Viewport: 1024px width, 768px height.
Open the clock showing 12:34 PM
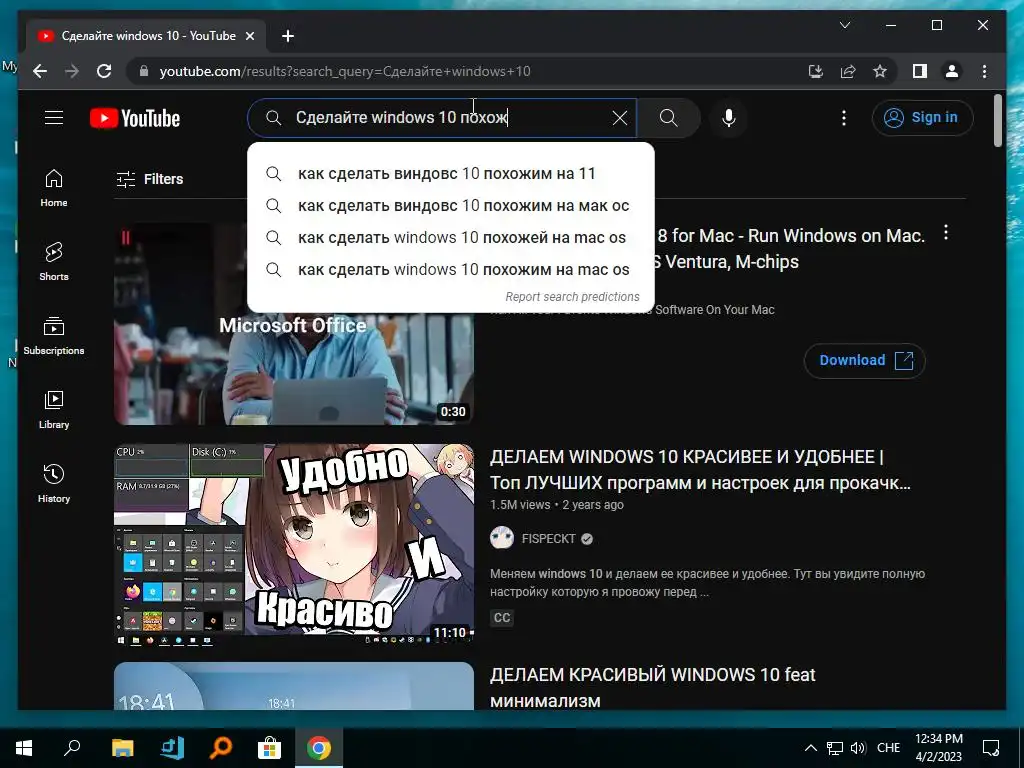938,748
